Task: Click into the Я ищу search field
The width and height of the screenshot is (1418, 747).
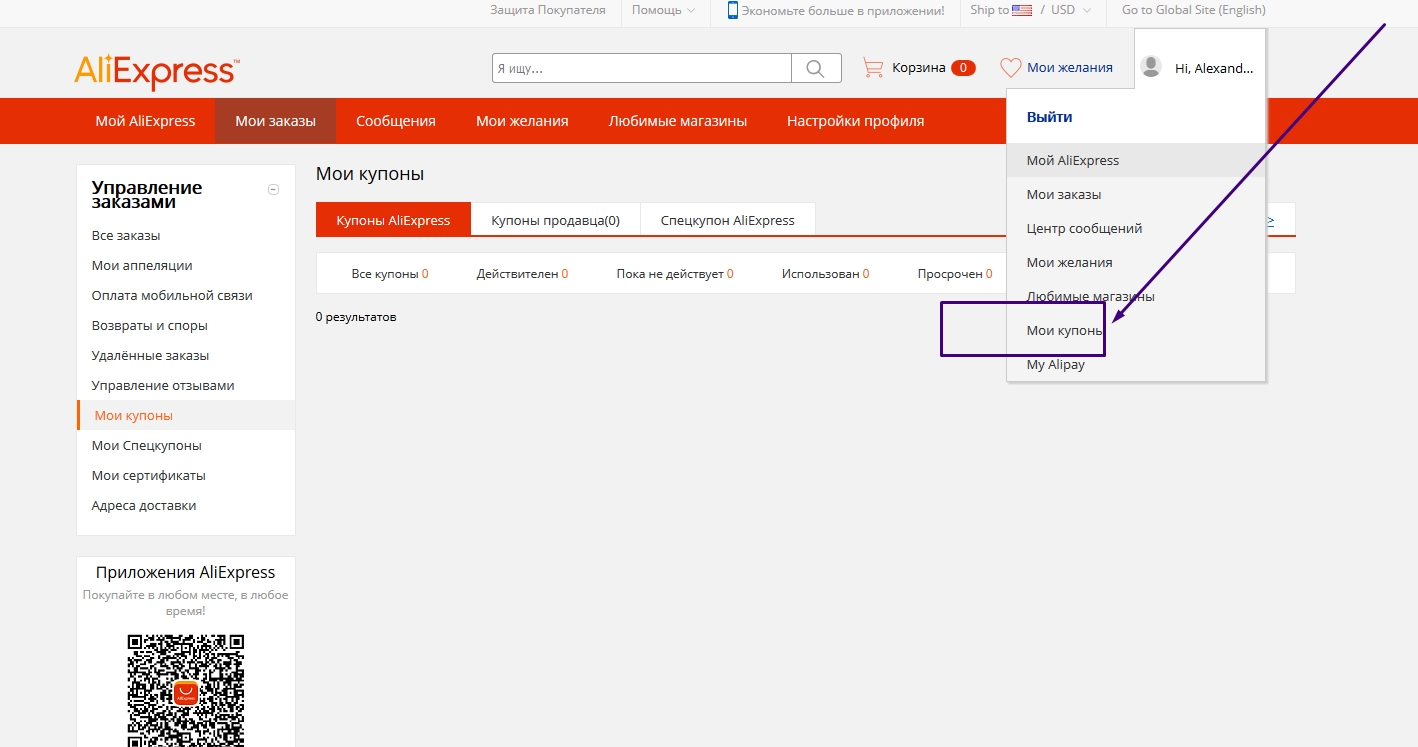Action: 642,68
